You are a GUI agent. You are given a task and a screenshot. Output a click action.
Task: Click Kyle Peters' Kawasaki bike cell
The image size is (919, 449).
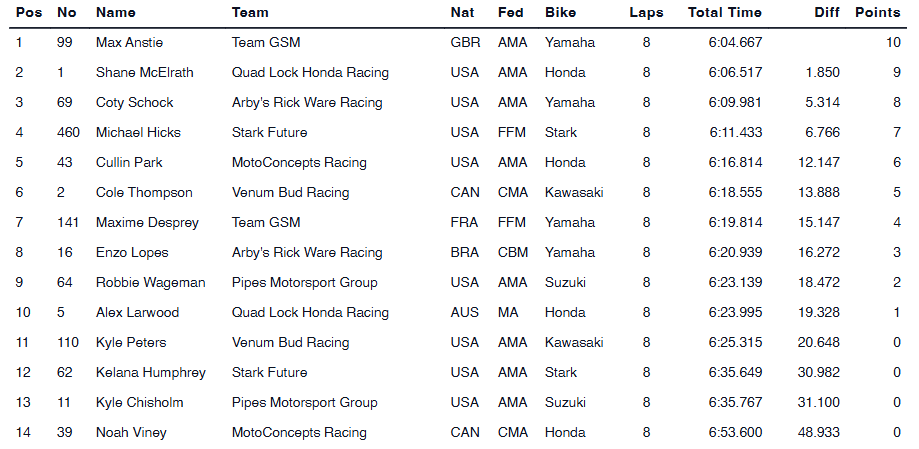click(574, 343)
